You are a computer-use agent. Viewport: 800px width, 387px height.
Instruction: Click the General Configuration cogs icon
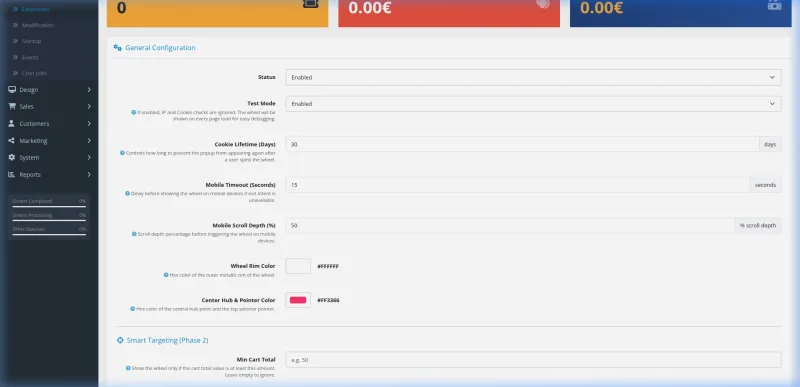click(x=117, y=48)
